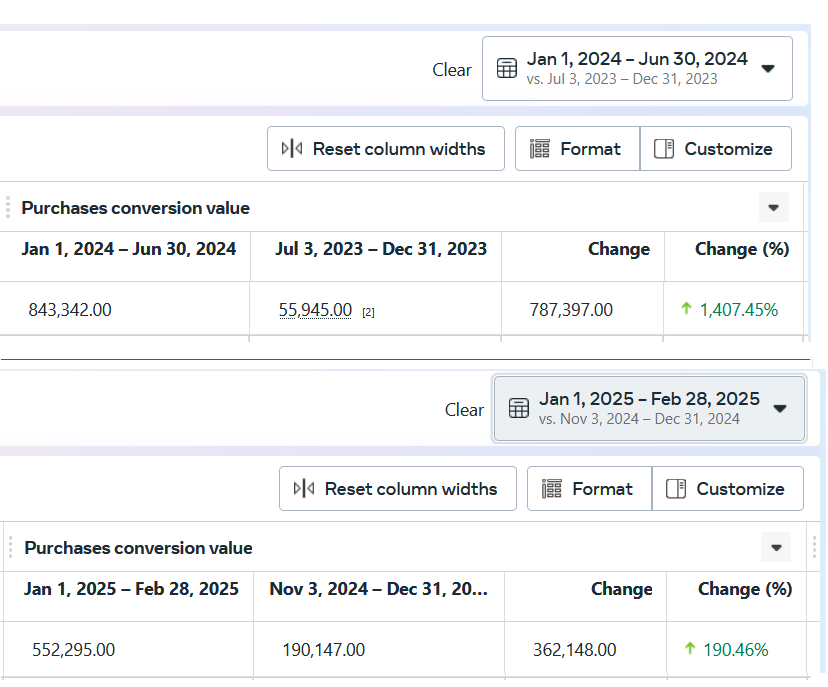Open Format options in the 2024 report

[577, 149]
